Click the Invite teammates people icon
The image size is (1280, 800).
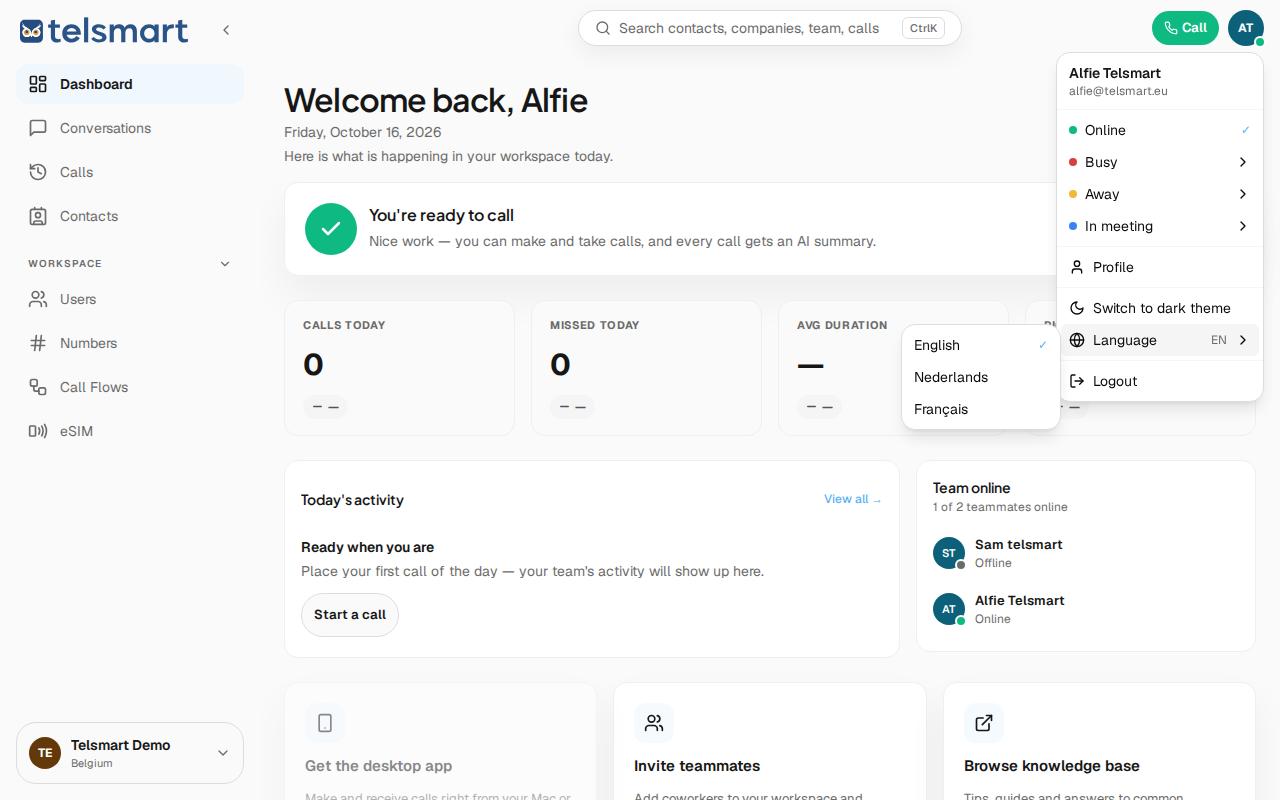[x=654, y=723]
